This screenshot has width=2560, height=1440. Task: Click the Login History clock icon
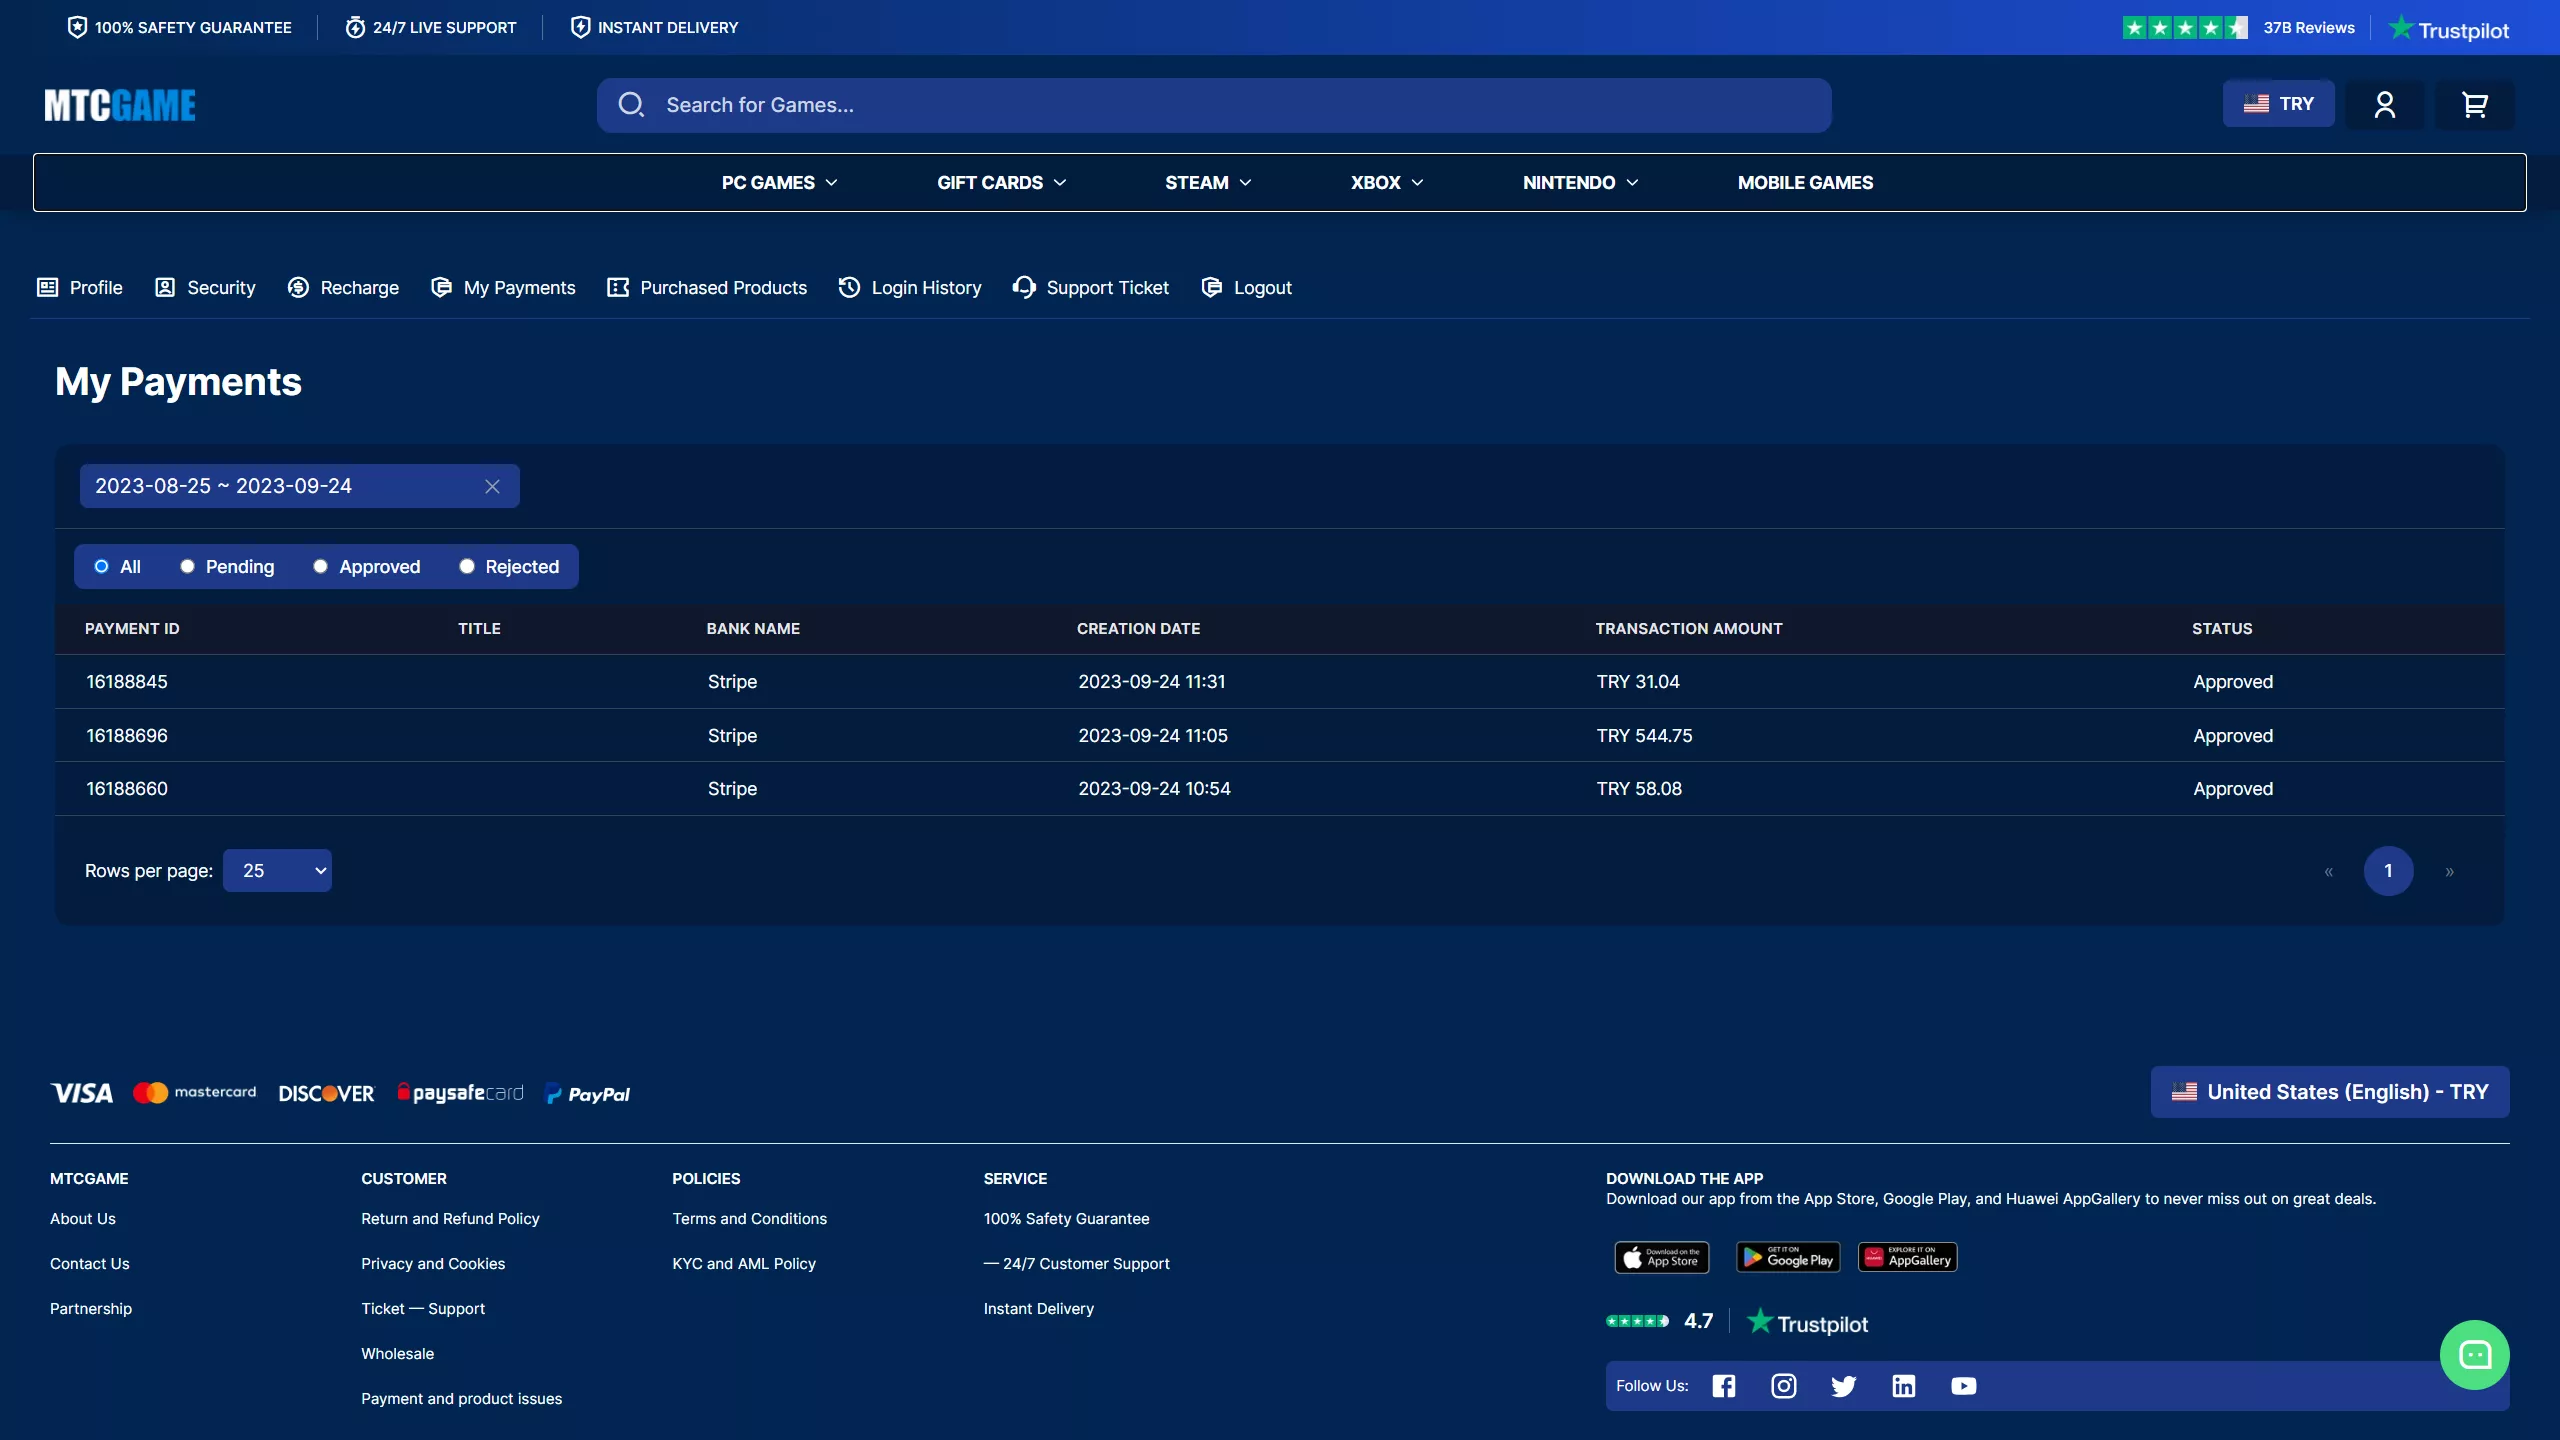(849, 288)
